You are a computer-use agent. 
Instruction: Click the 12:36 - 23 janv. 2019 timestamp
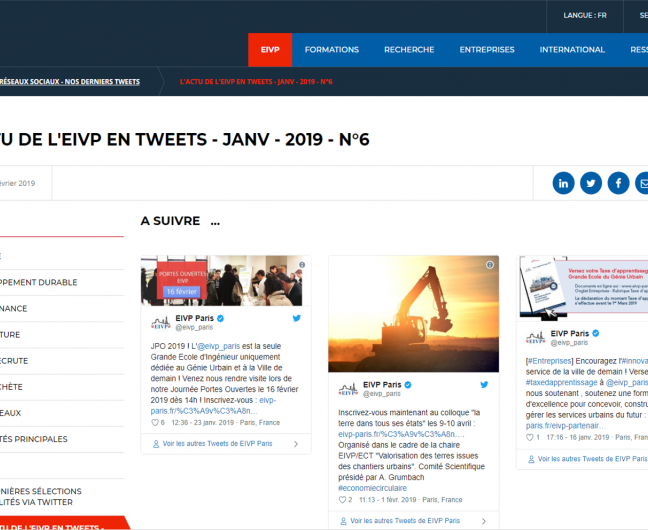202,423
